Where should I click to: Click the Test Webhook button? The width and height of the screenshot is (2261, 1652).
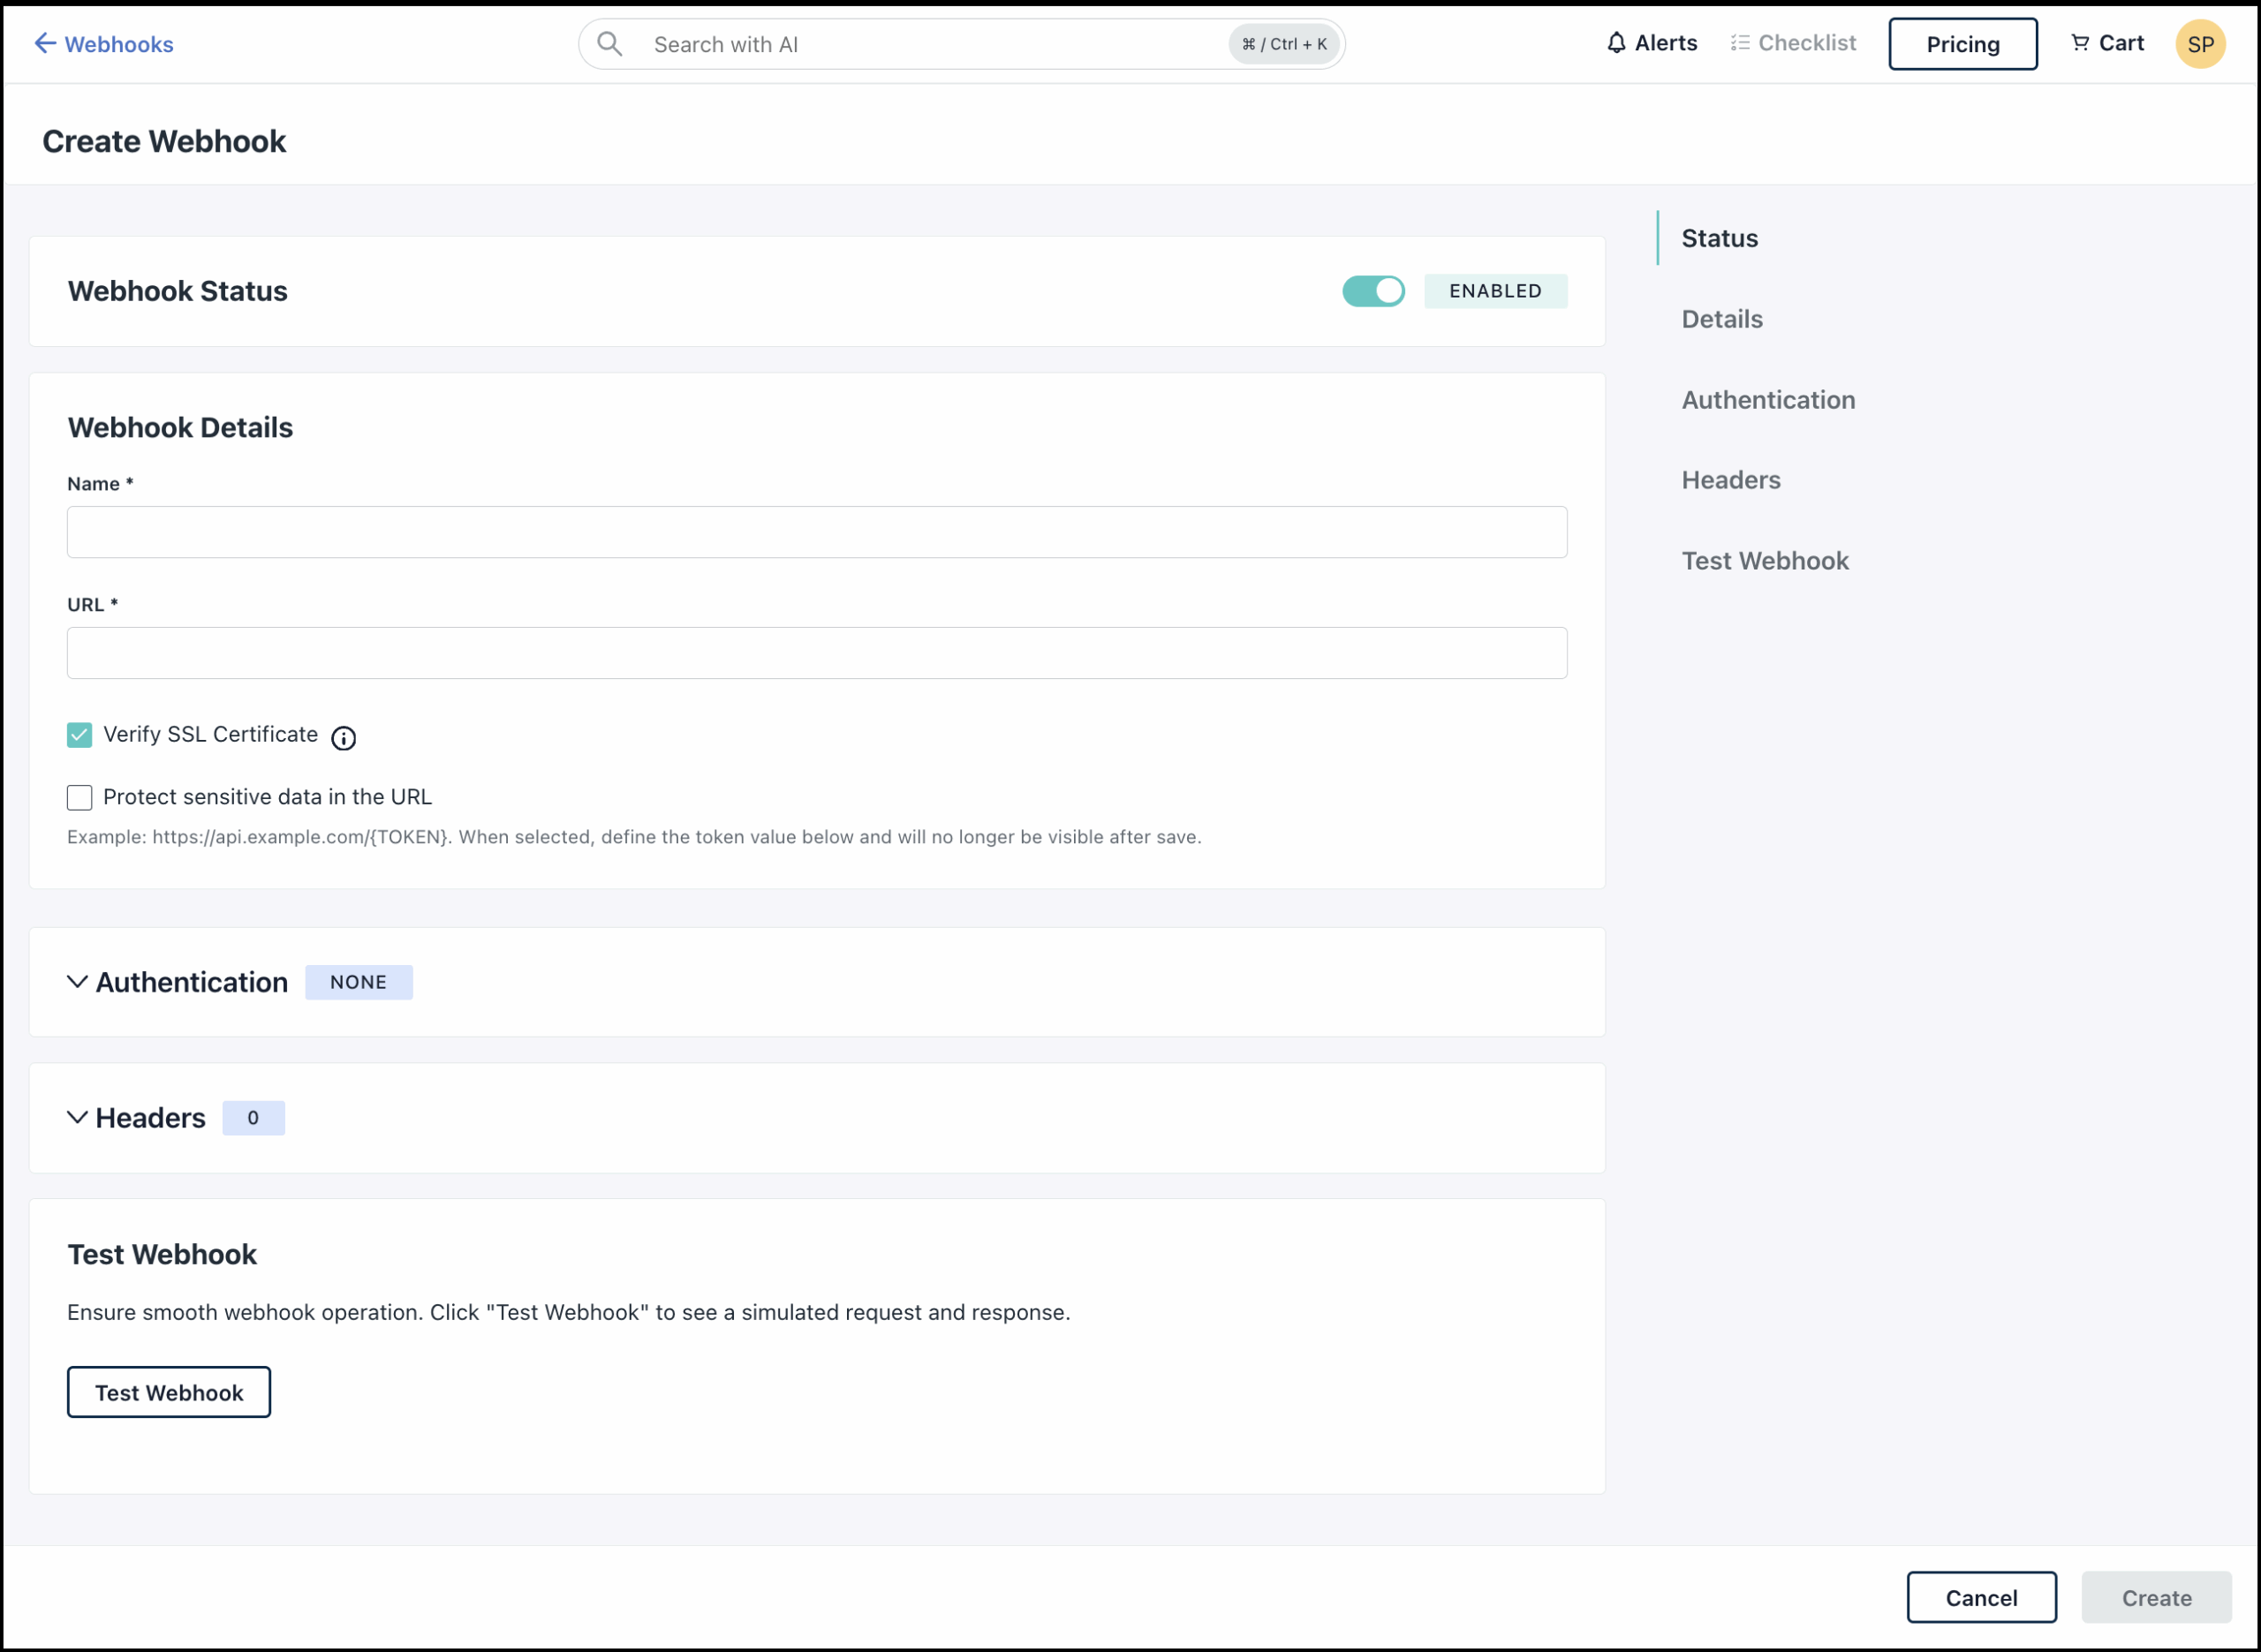point(168,1391)
